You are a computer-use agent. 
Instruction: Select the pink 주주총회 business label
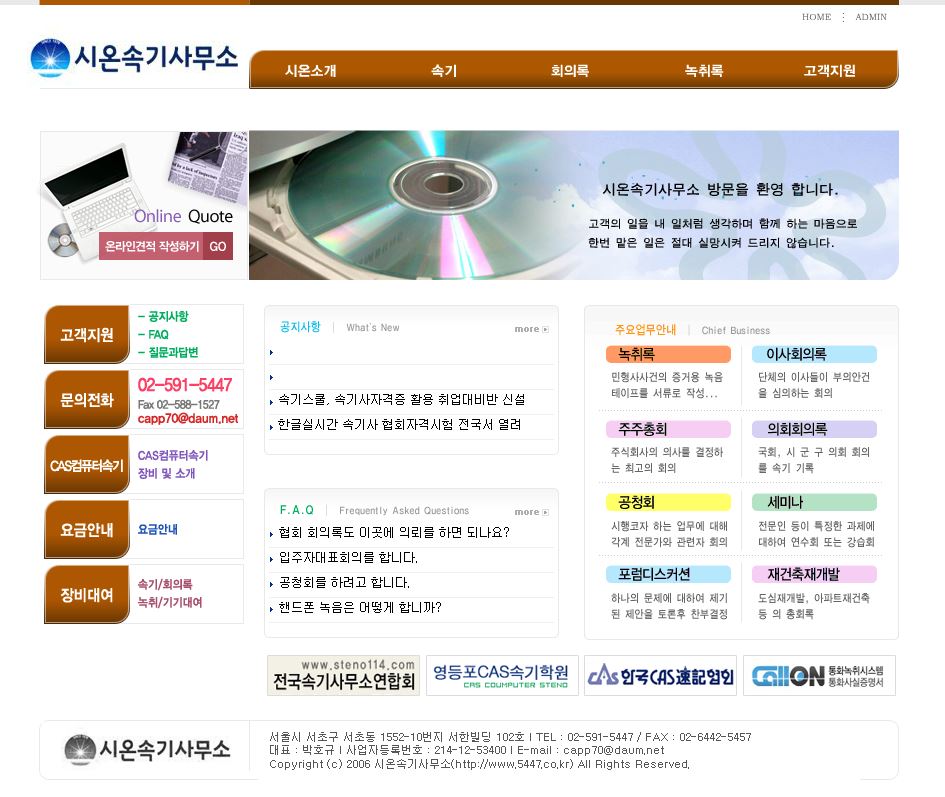coord(668,429)
